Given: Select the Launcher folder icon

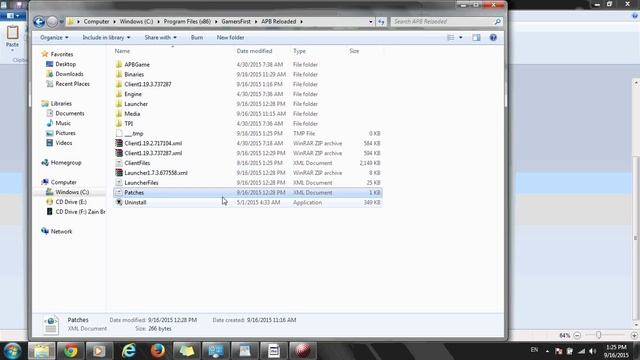Looking at the screenshot, I should [119, 104].
